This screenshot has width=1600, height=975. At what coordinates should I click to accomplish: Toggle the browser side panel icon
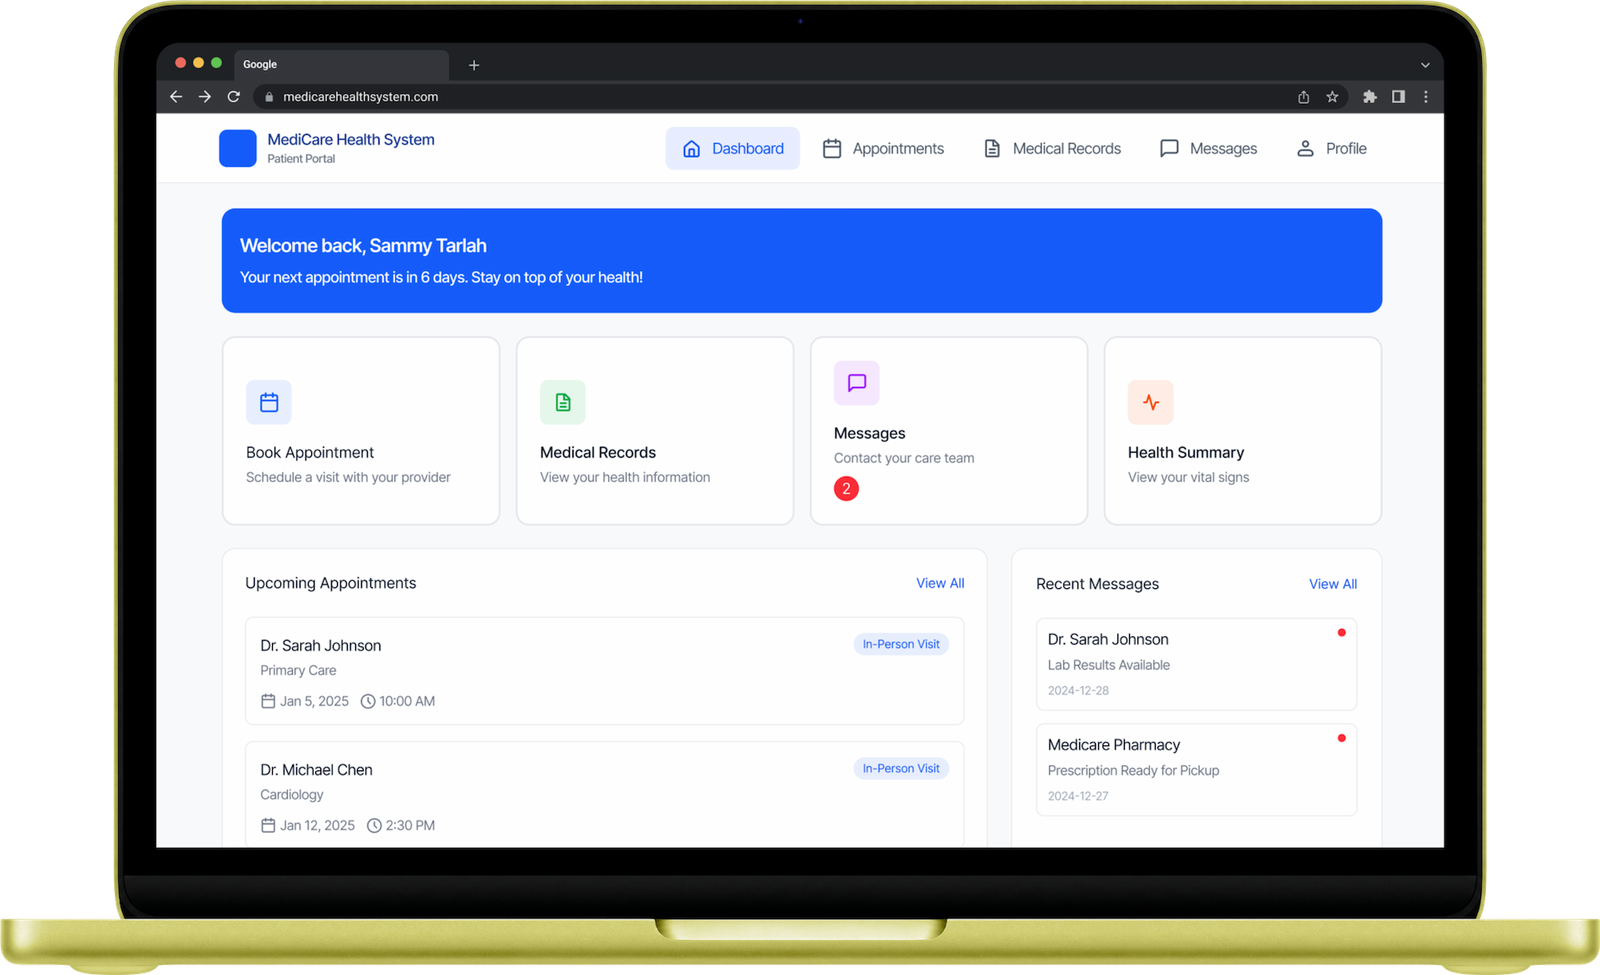coord(1398,97)
